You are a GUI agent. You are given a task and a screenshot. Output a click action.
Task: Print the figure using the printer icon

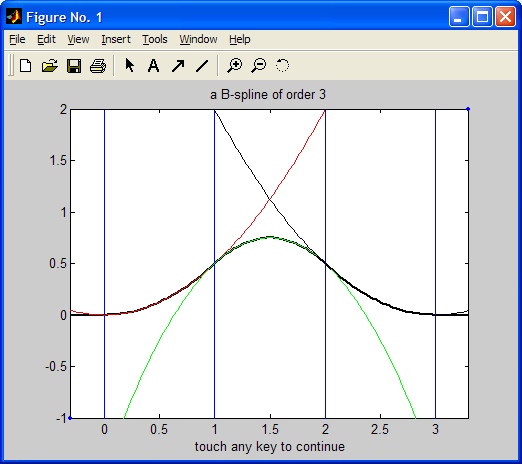[x=98, y=65]
